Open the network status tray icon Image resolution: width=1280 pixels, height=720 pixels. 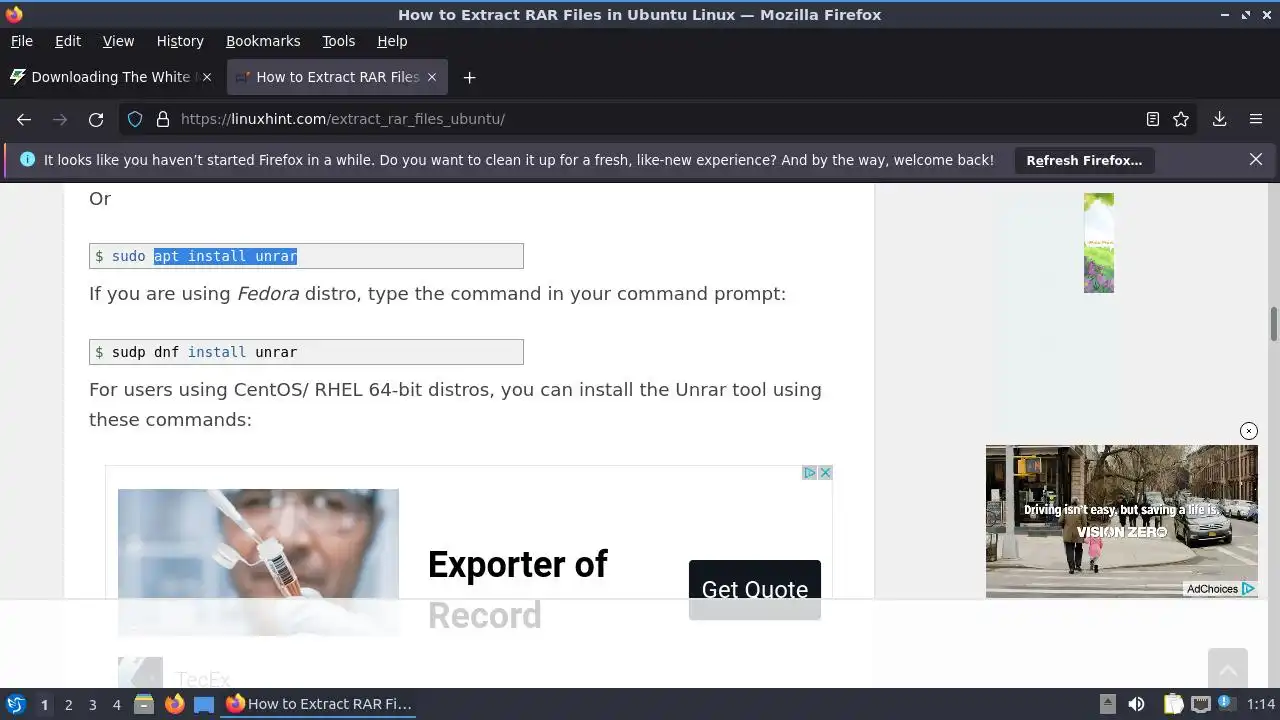(x=1201, y=704)
